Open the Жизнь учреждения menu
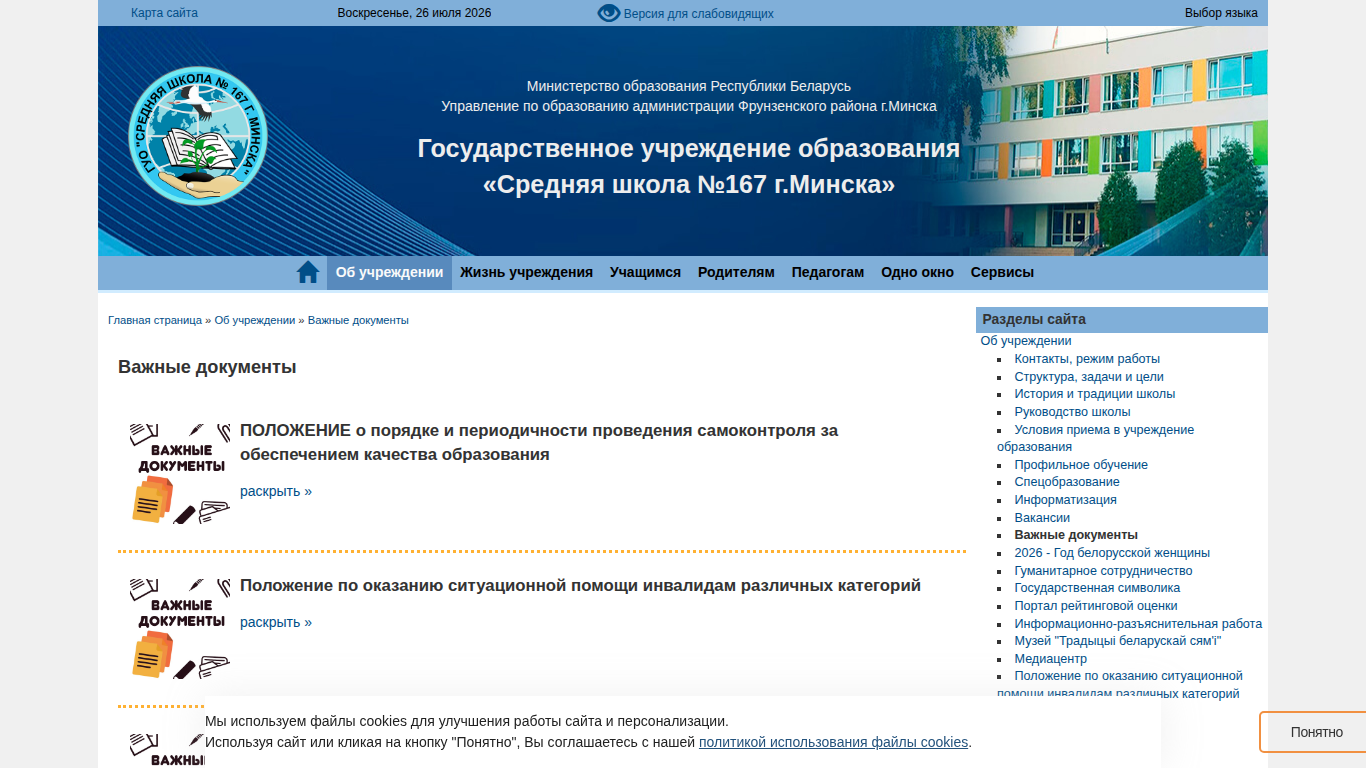Viewport: 1366px width, 768px height. [x=526, y=272]
